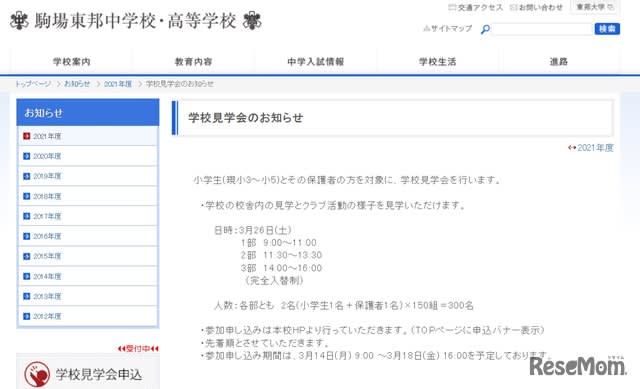Click the 日時:3月26日(土) text
This screenshot has height=389, width=640.
tap(253, 230)
